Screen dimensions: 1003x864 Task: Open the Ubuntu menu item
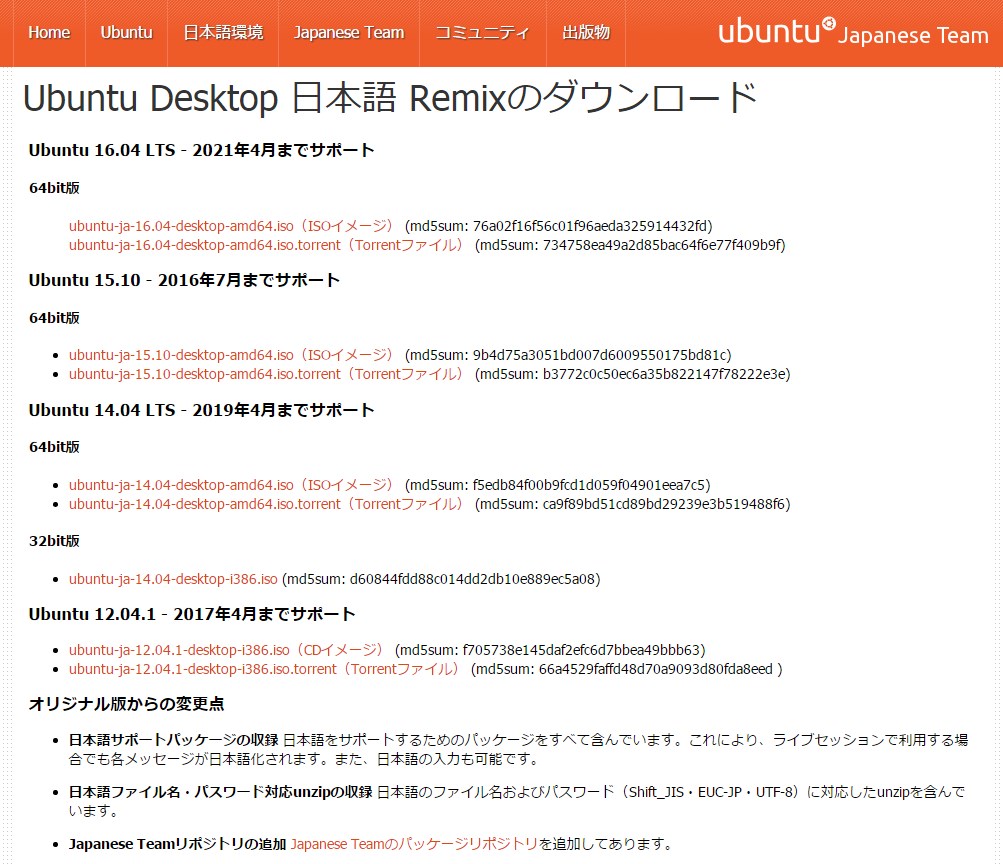127,33
